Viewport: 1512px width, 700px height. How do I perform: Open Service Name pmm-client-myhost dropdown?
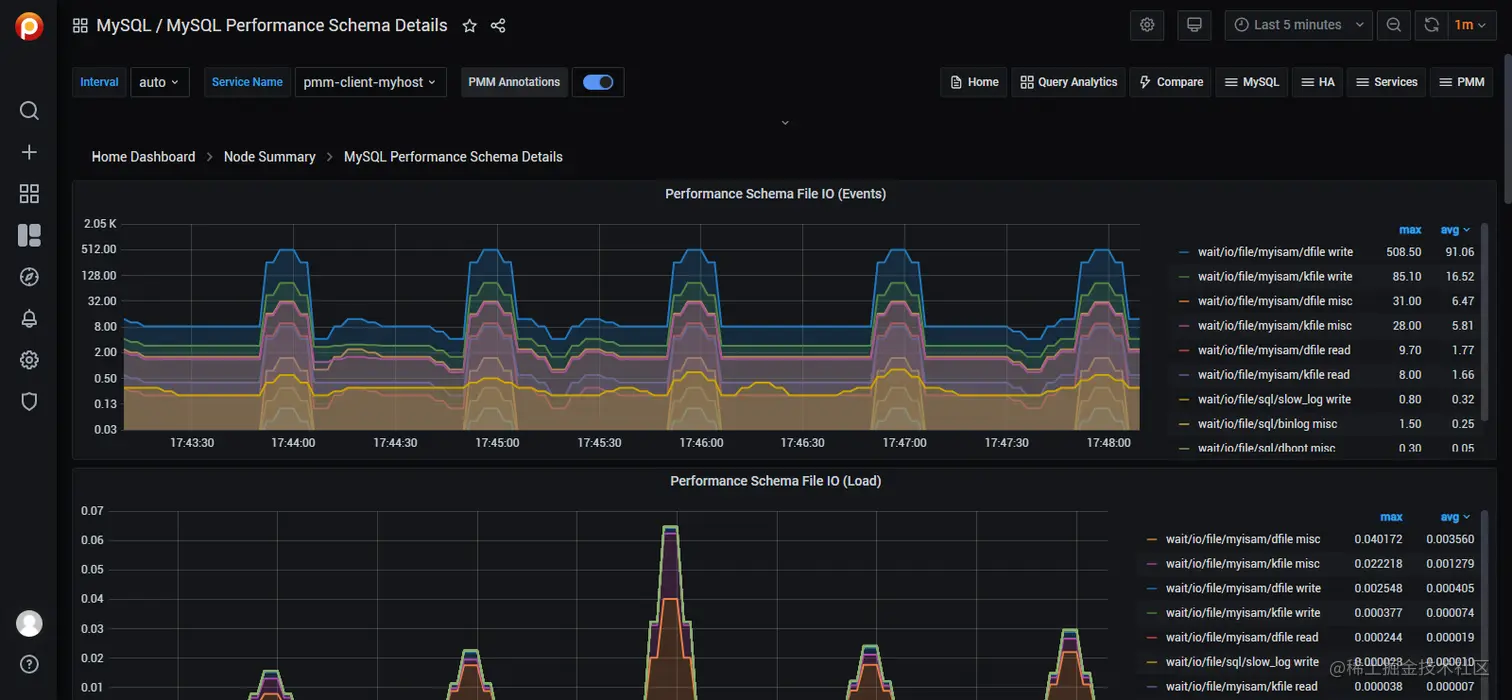(x=370, y=82)
